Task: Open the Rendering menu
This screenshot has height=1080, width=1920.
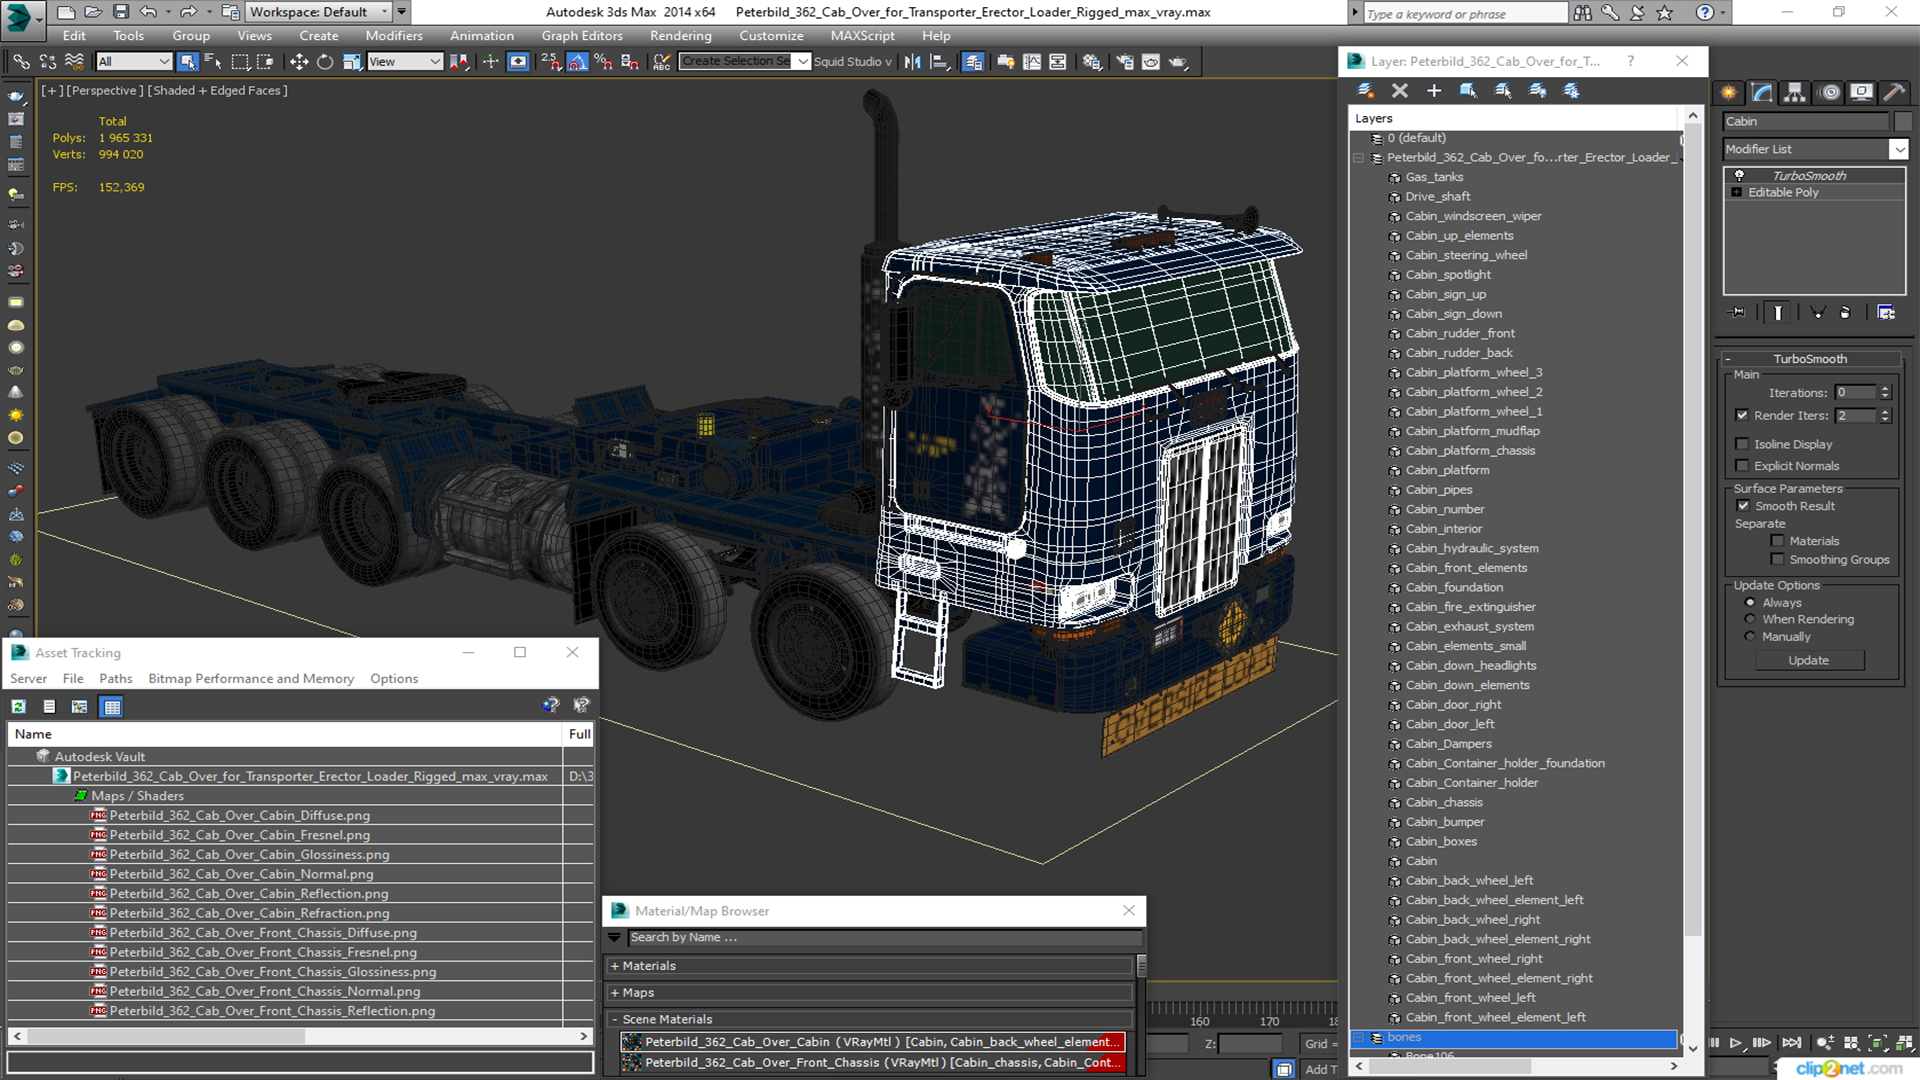Action: point(680,36)
